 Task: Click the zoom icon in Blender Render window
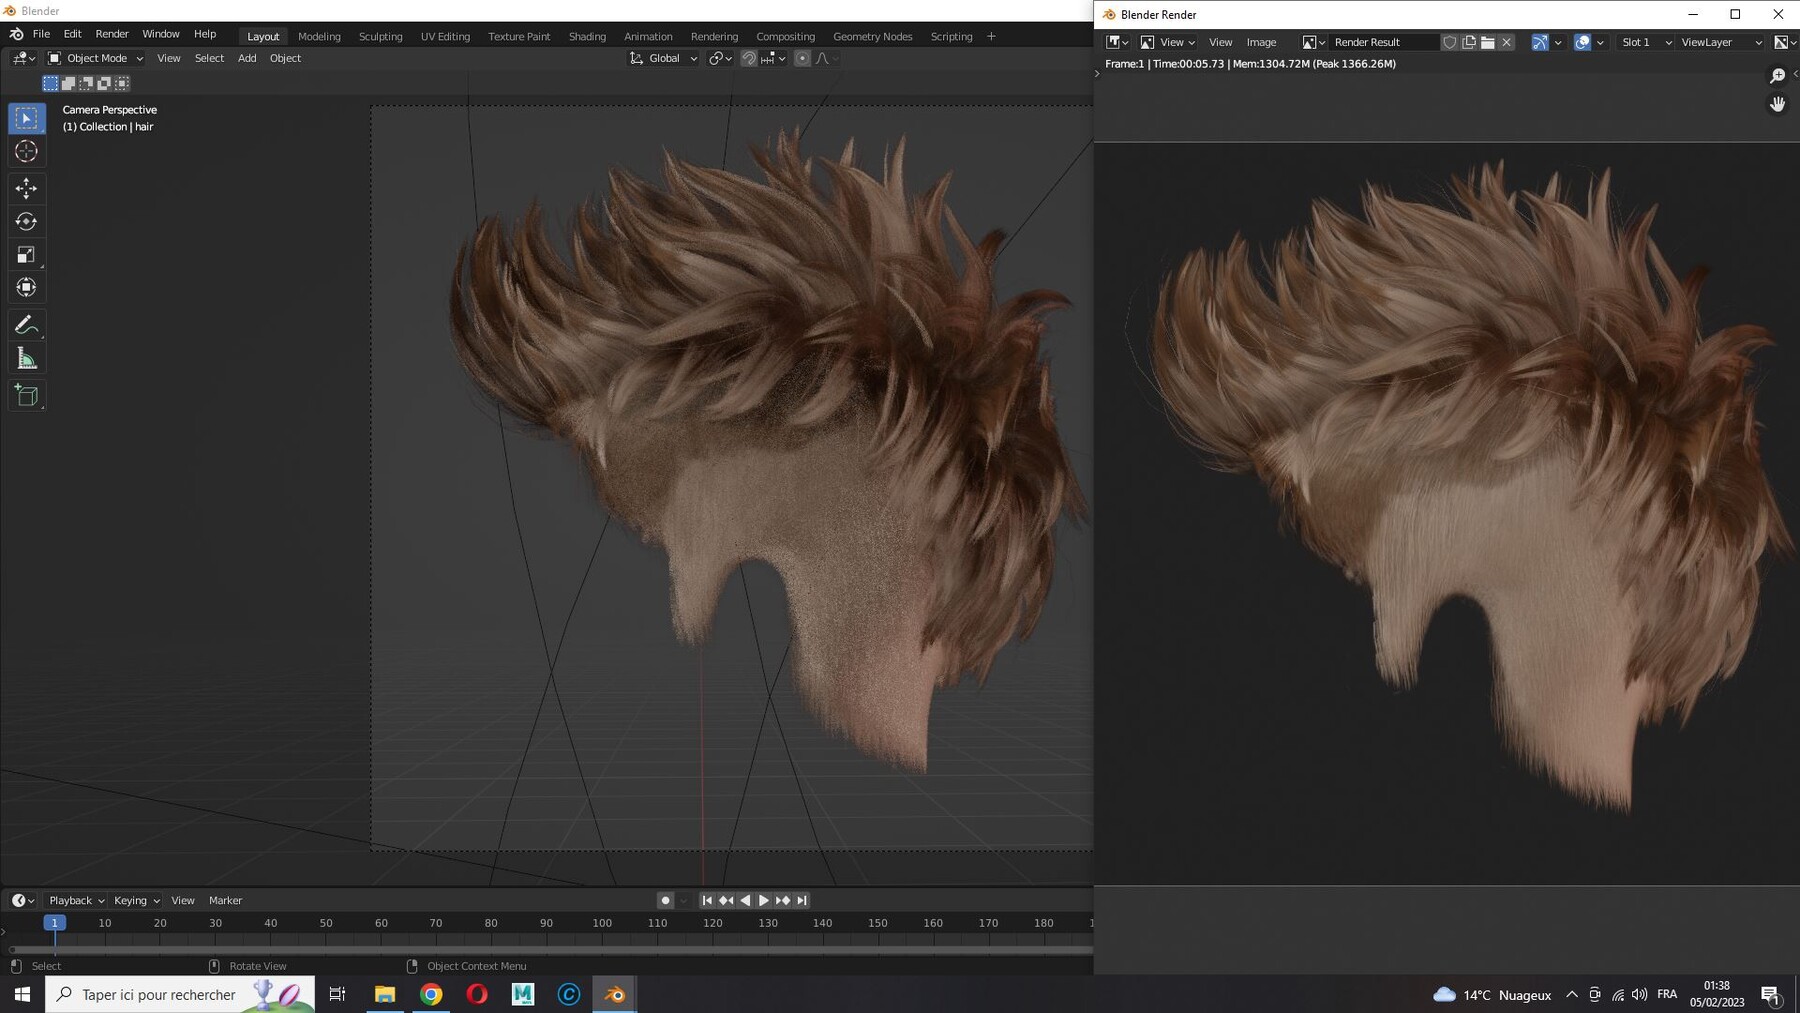click(1777, 76)
